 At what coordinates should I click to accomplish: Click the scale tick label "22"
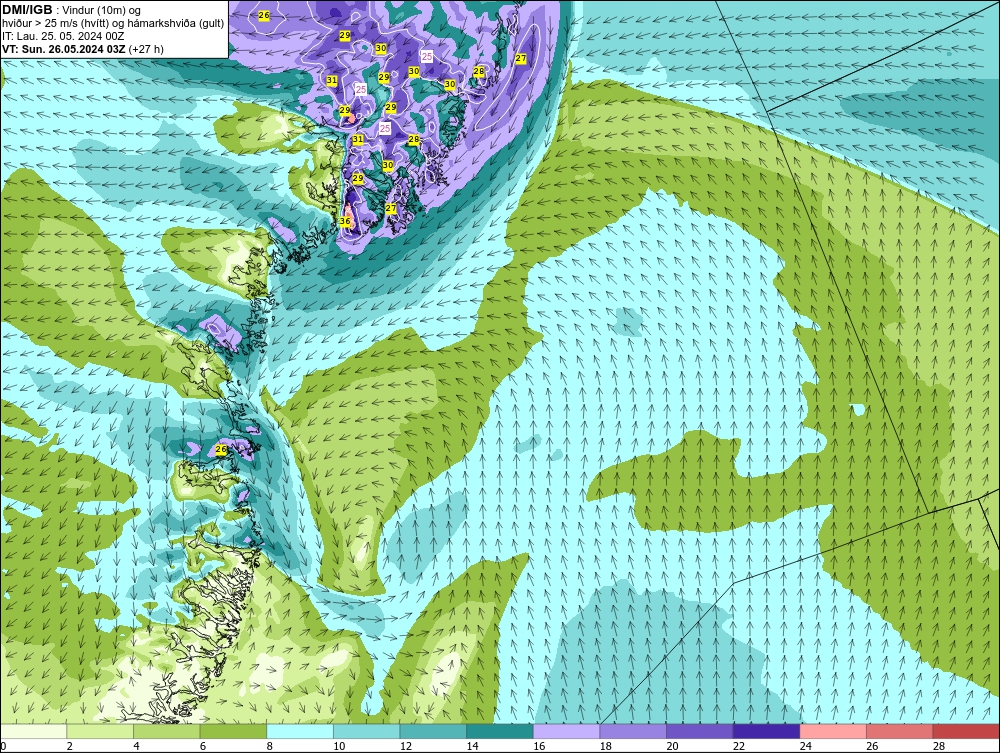tap(739, 746)
